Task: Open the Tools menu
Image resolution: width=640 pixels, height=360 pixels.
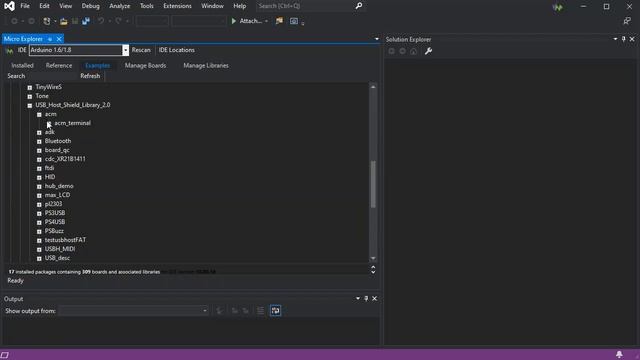Action: [147, 6]
